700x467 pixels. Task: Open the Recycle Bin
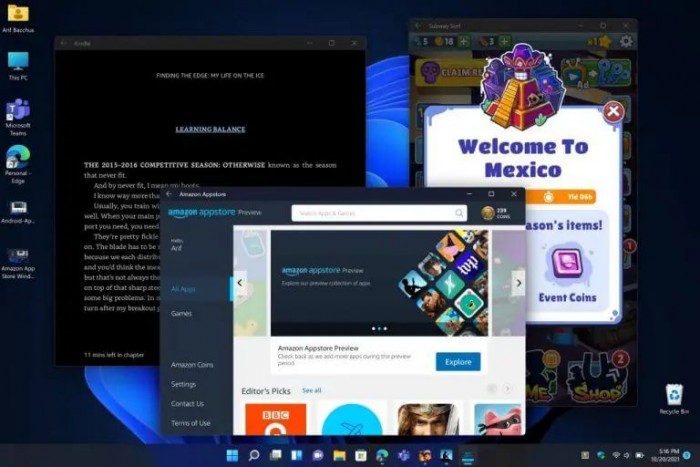pyautogui.click(x=674, y=396)
